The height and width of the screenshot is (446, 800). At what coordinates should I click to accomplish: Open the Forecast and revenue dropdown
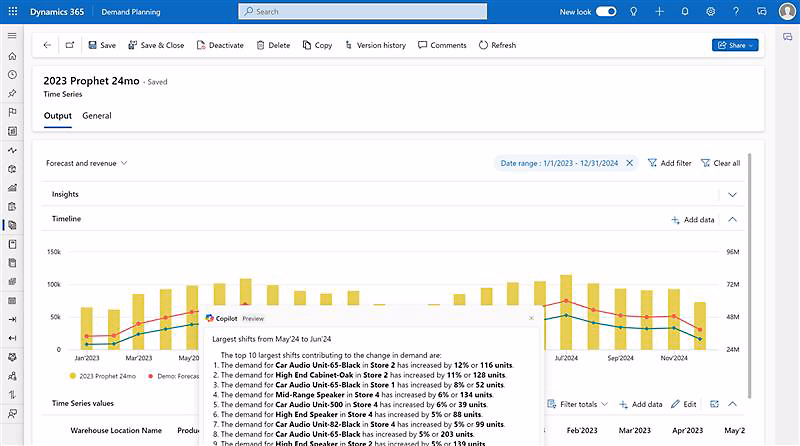pyautogui.click(x=86, y=162)
